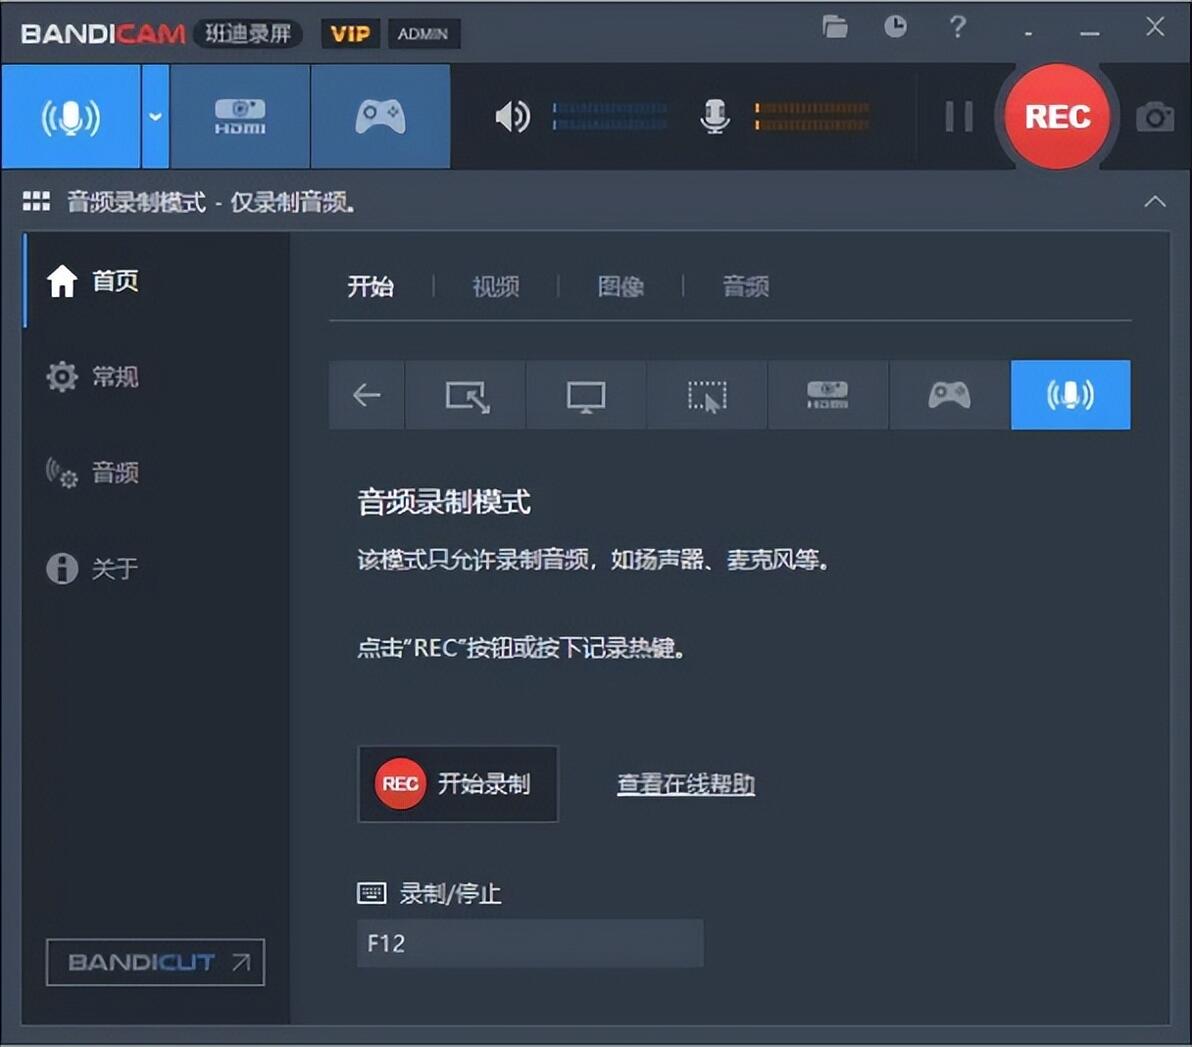Open help question mark icon
The height and width of the screenshot is (1047, 1192).
click(x=958, y=27)
